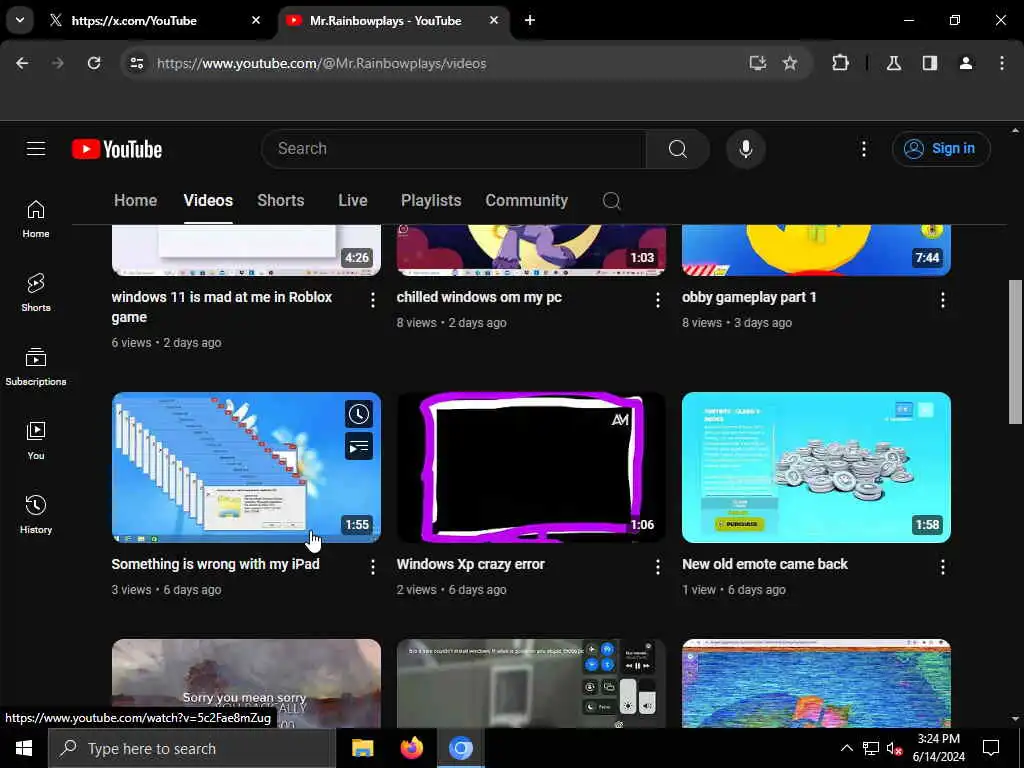
Task: Open the YouTube hamburger guide menu
Action: [36, 149]
